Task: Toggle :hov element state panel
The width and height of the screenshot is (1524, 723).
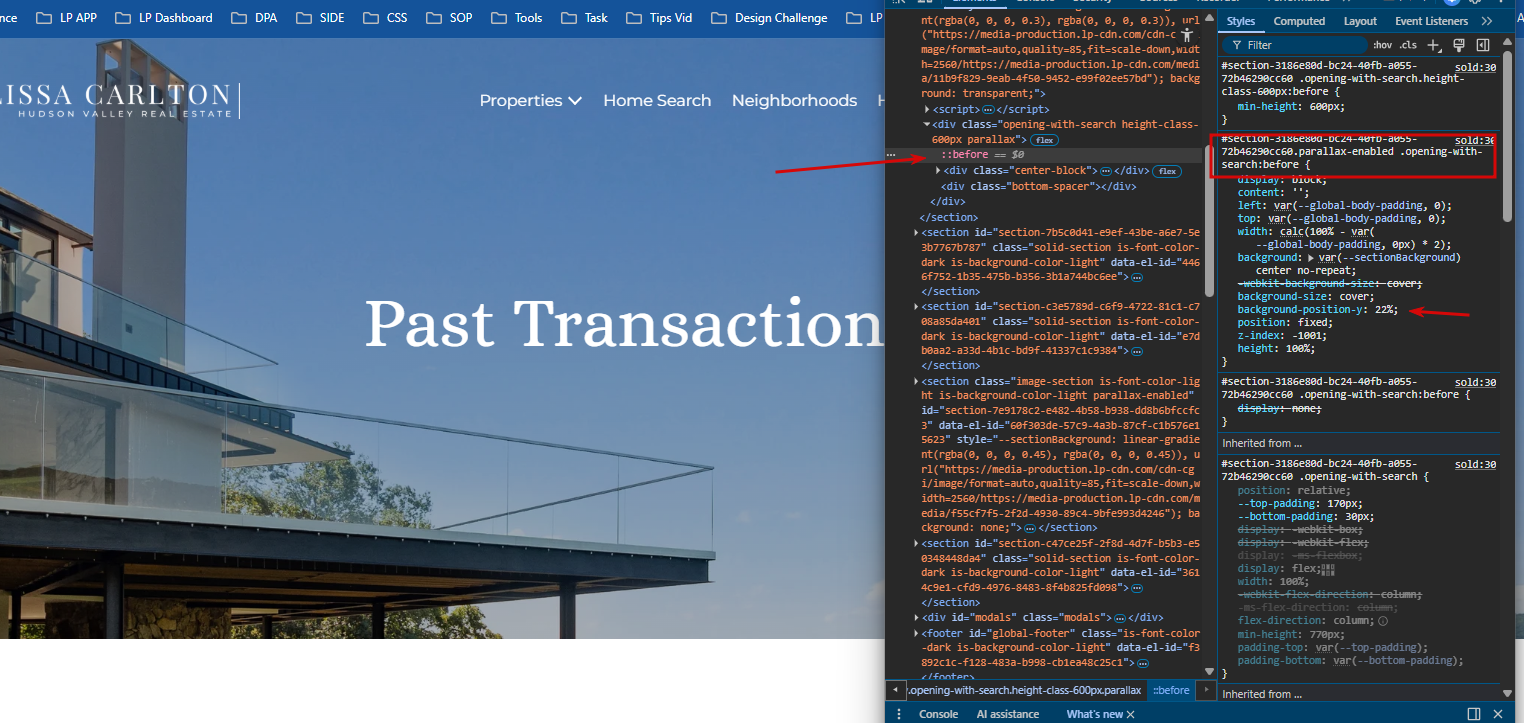Action: pos(1383,45)
